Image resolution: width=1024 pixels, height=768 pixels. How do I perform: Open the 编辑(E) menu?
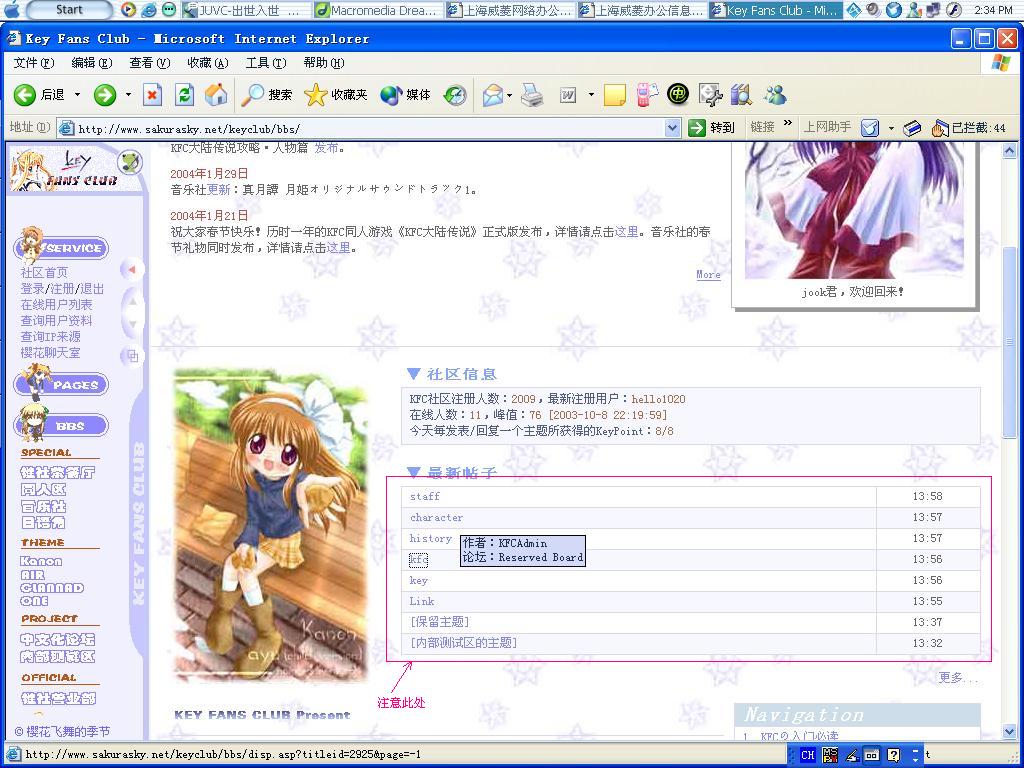(x=91, y=63)
